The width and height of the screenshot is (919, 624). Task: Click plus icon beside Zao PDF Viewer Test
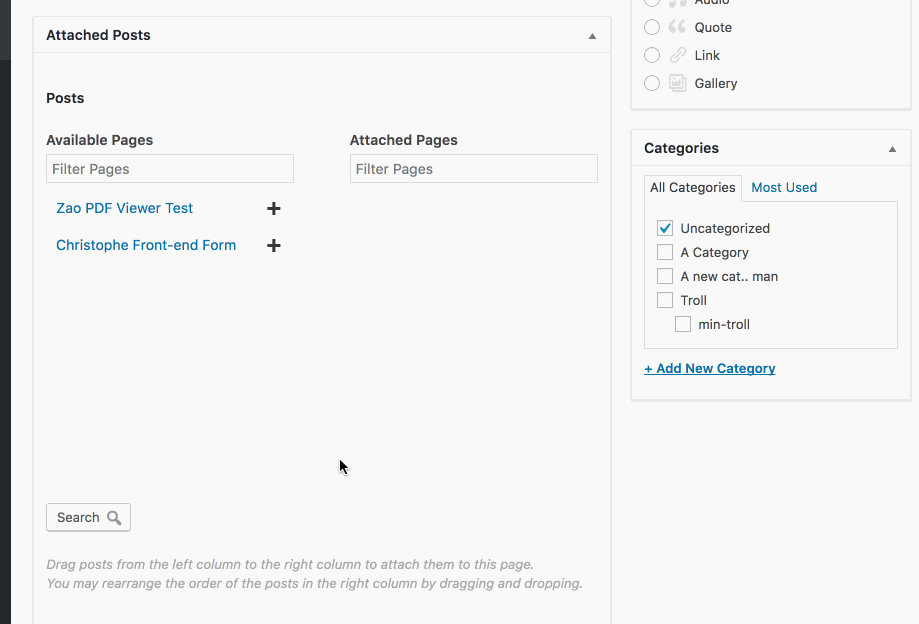point(273,208)
